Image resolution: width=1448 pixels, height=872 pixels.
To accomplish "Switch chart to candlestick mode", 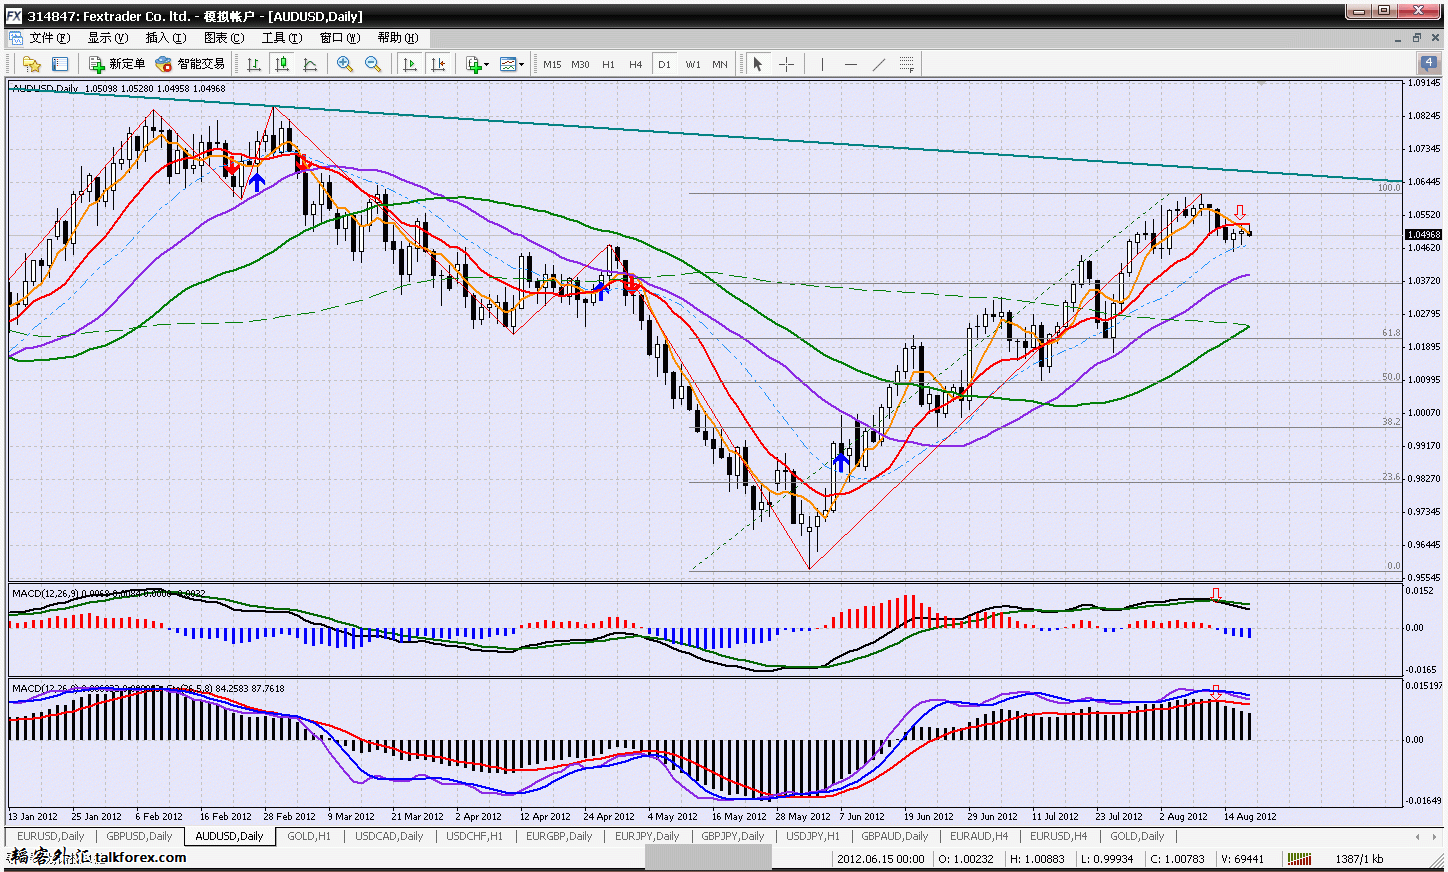I will point(282,64).
